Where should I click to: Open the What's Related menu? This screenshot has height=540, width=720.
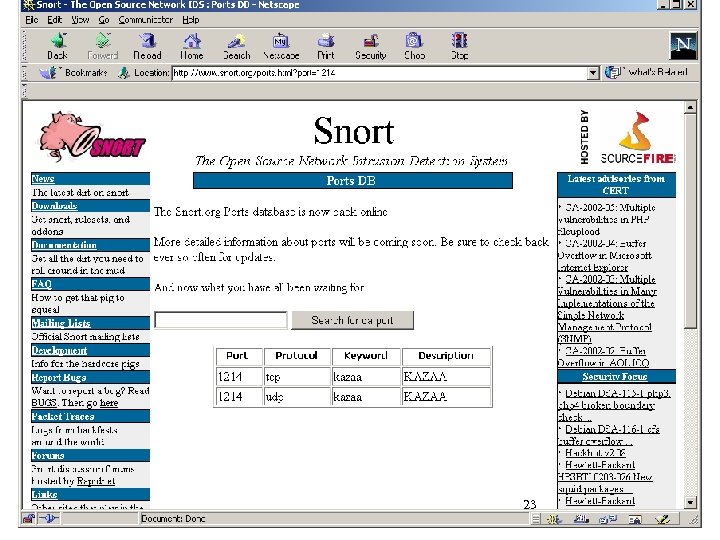[648, 73]
